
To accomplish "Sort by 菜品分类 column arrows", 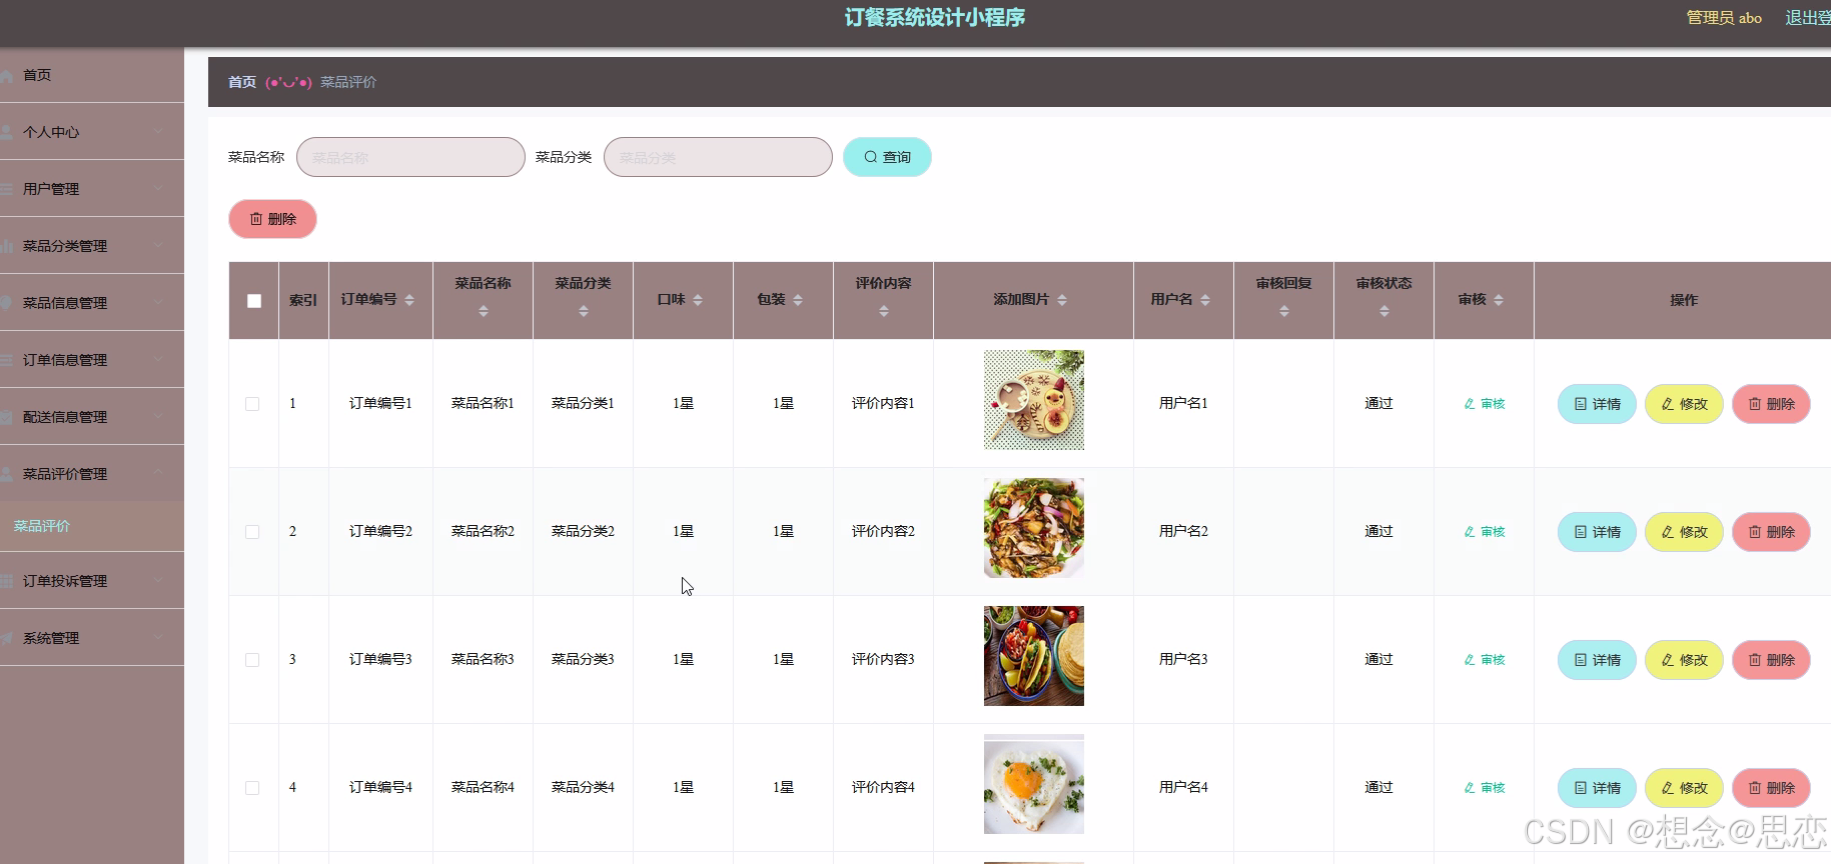I will click(x=583, y=312).
